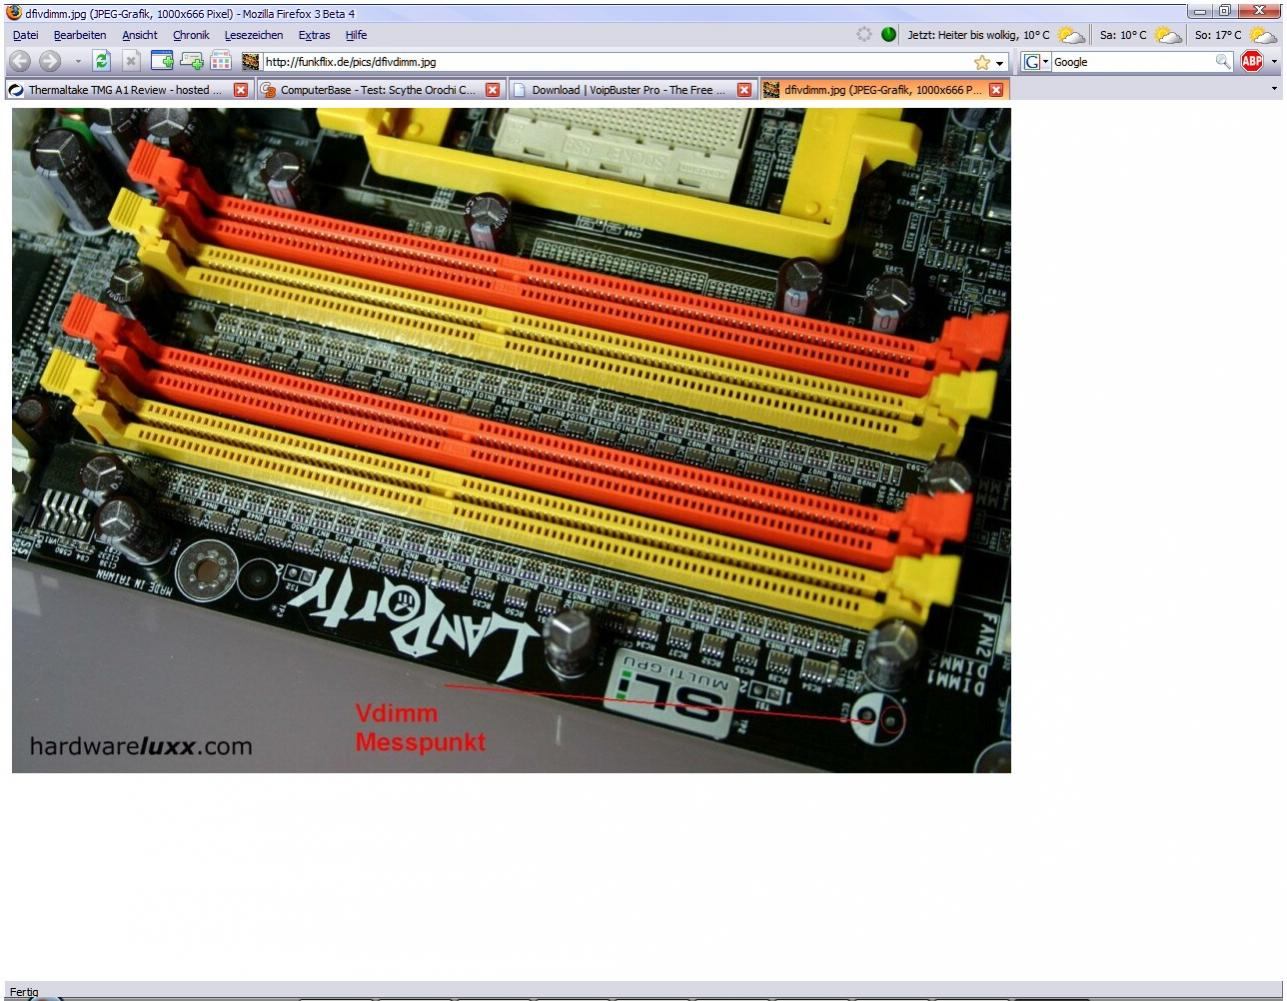1287x1001 pixels.
Task: Click the site favicon beside the URL
Action: coord(251,62)
